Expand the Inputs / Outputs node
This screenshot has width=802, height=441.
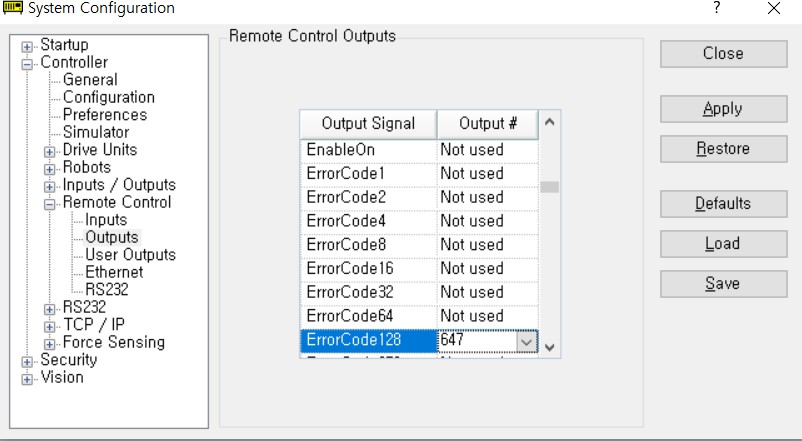[x=49, y=187]
